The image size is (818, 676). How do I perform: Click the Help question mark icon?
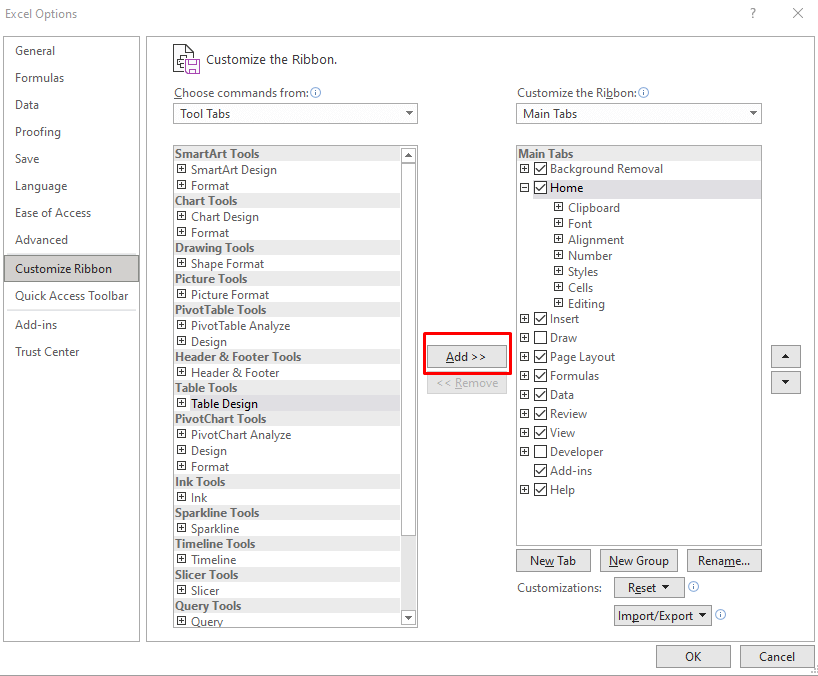[752, 13]
